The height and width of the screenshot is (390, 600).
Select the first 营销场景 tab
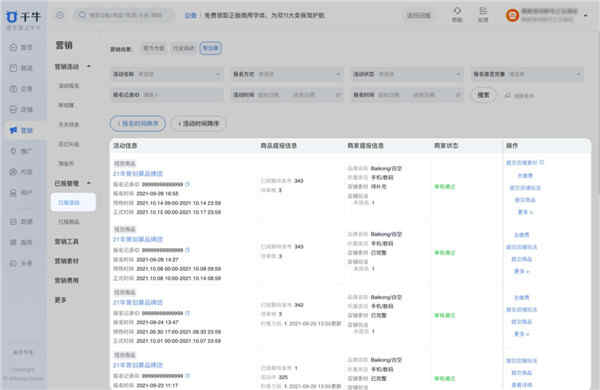154,48
